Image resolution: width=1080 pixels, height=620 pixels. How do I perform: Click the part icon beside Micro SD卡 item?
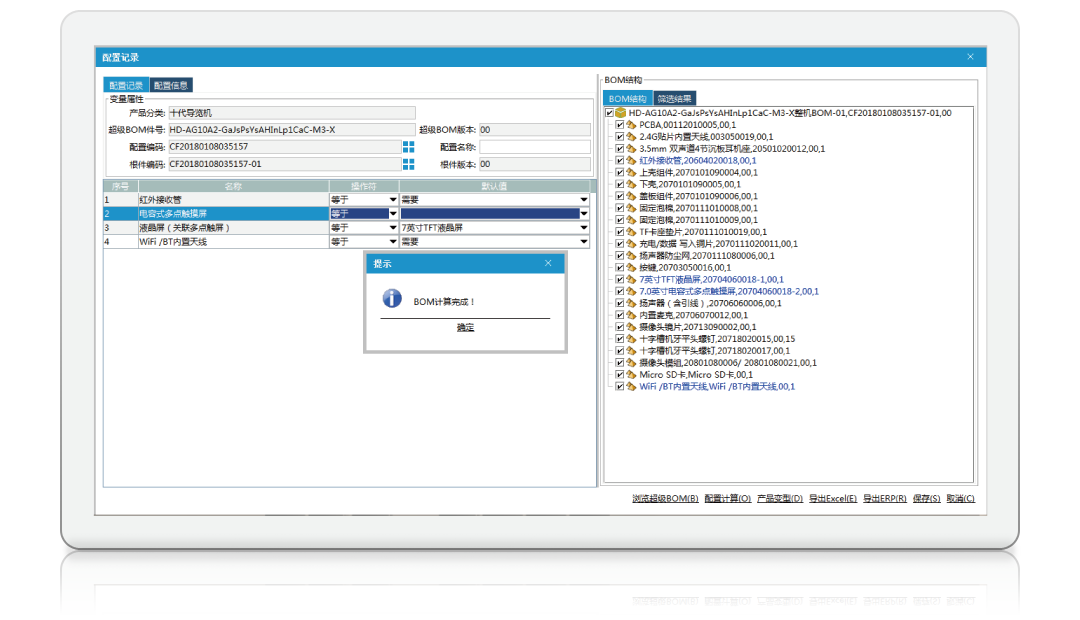(x=632, y=374)
